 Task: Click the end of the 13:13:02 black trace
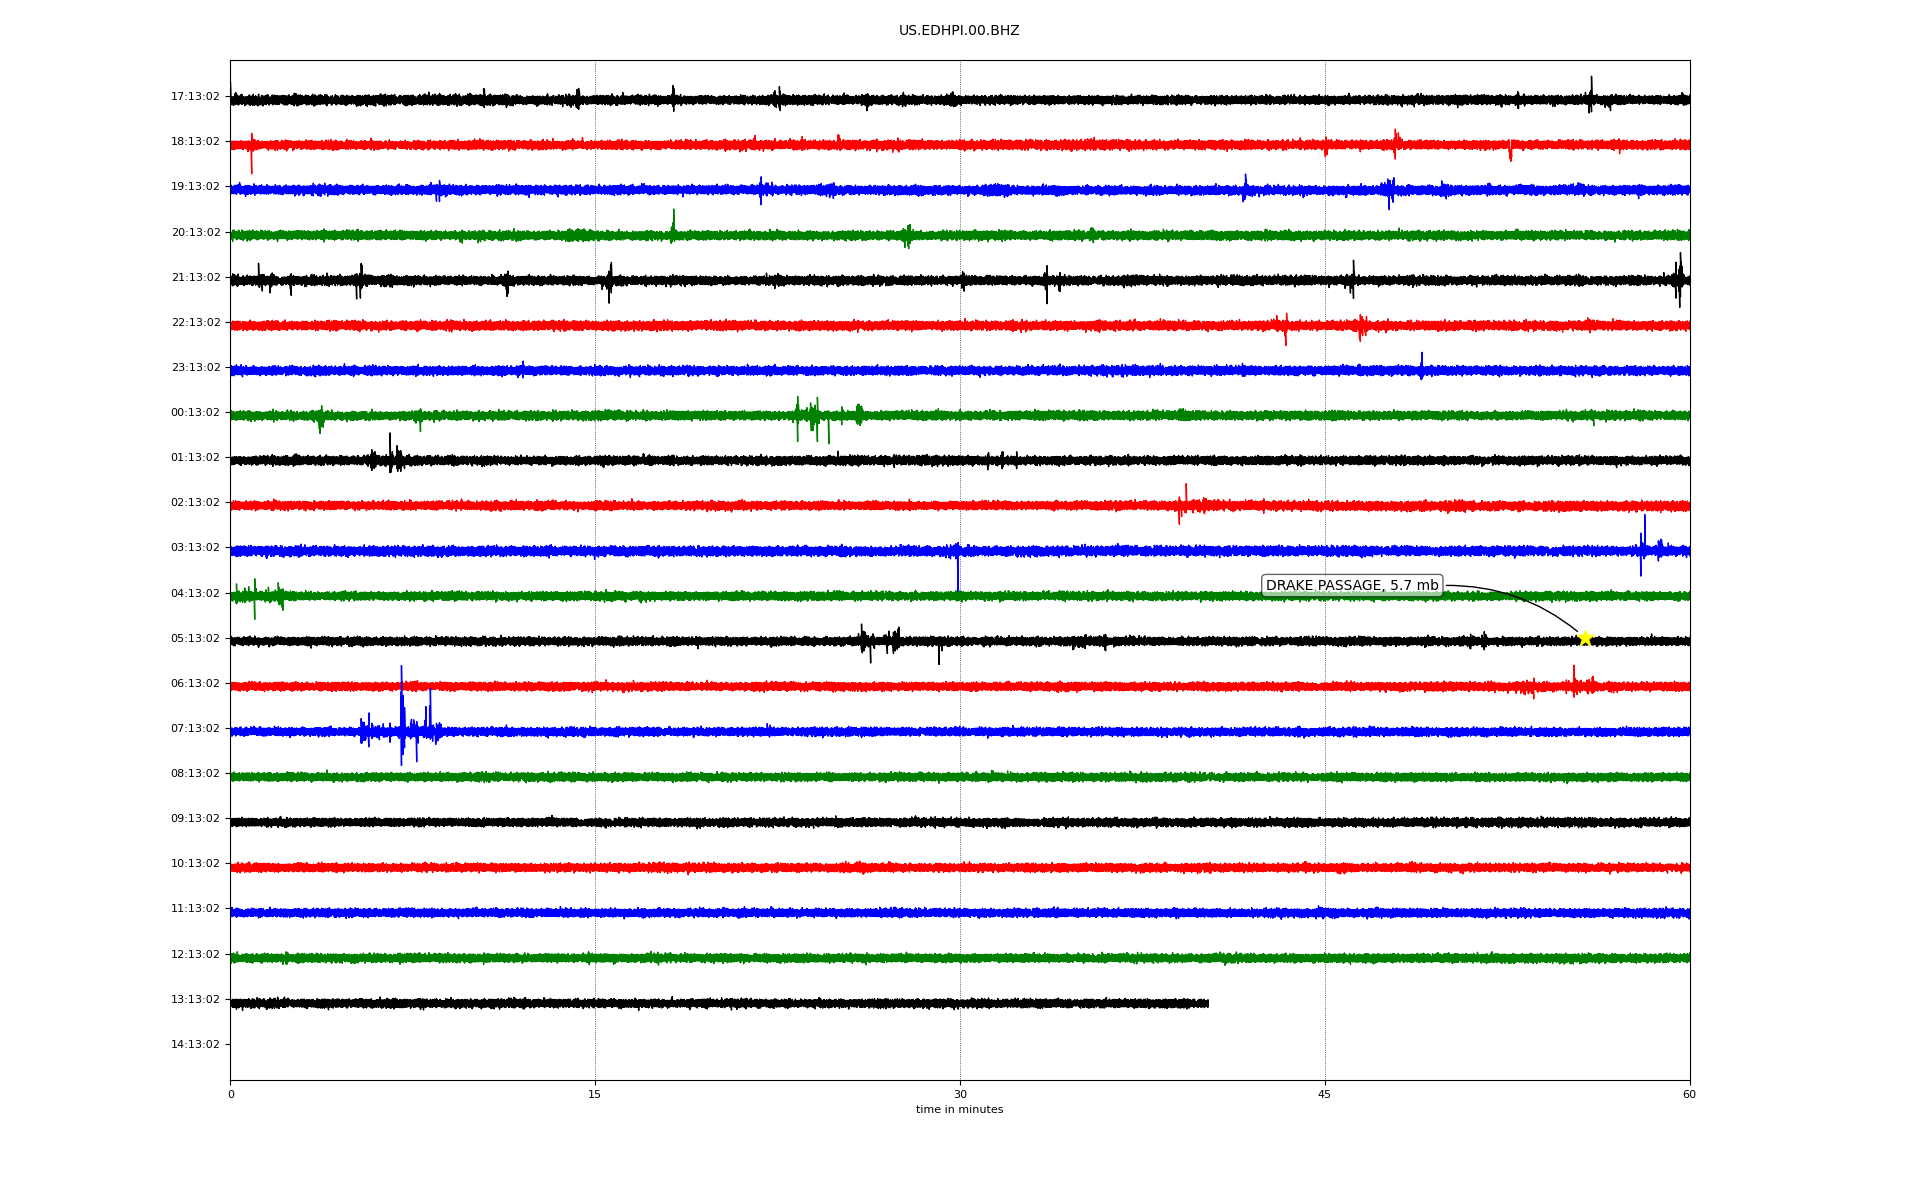point(1207,1003)
